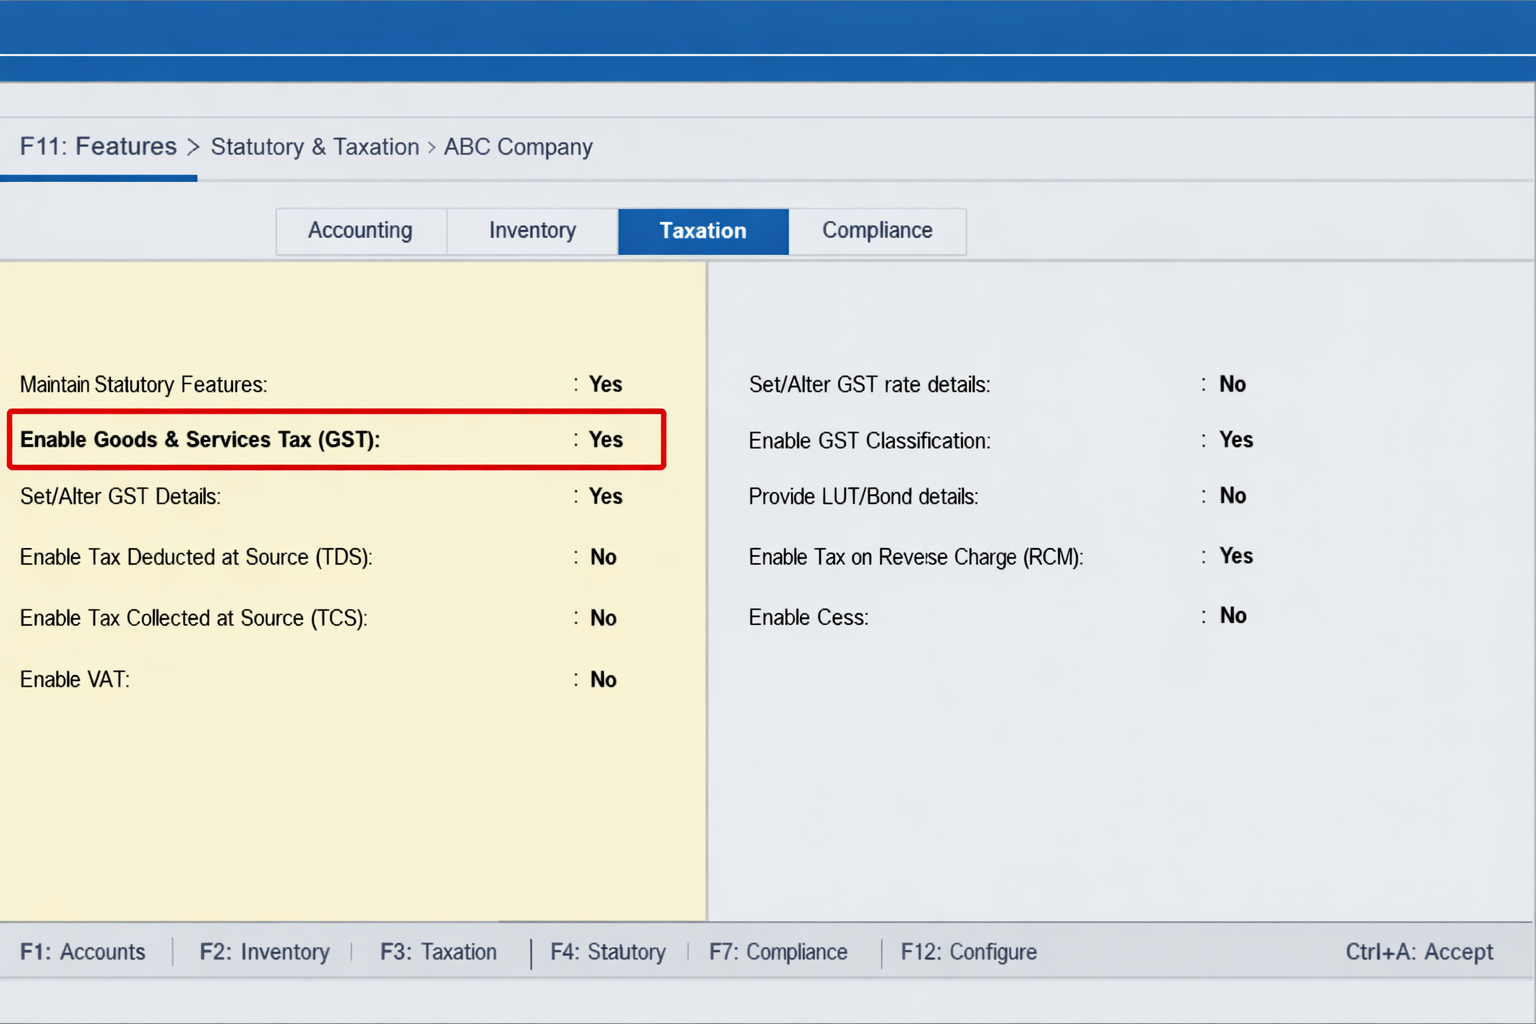Viewport: 1536px width, 1024px height.
Task: Open the Compliance tab
Action: [877, 231]
